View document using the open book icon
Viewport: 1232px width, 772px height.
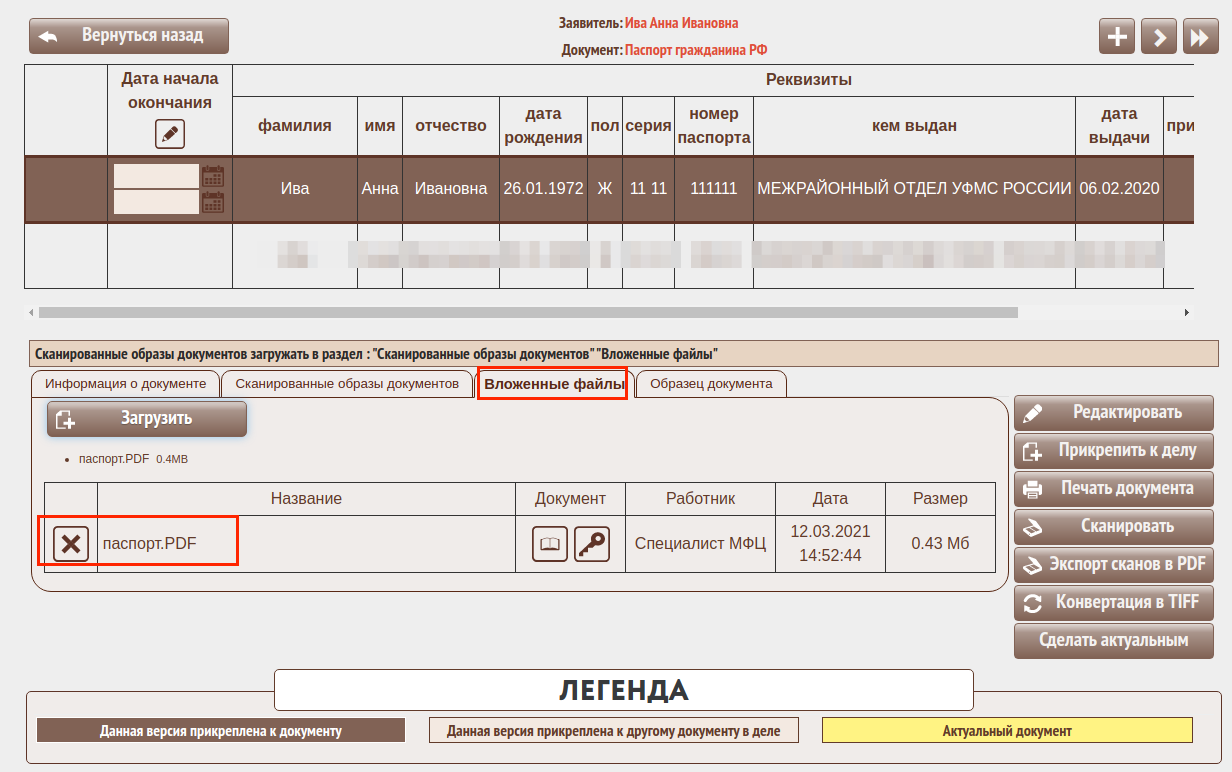[550, 544]
